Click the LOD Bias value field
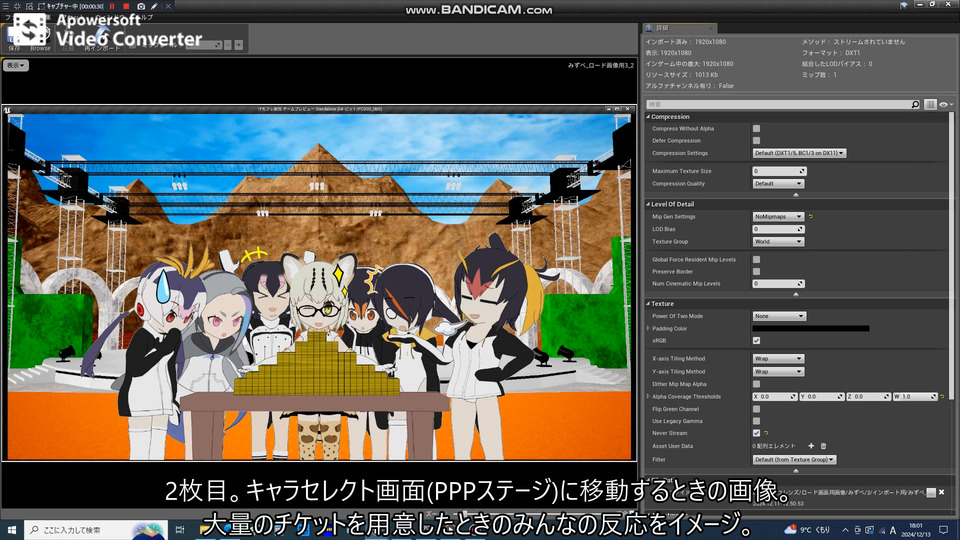The height and width of the screenshot is (540, 960). tap(778, 229)
